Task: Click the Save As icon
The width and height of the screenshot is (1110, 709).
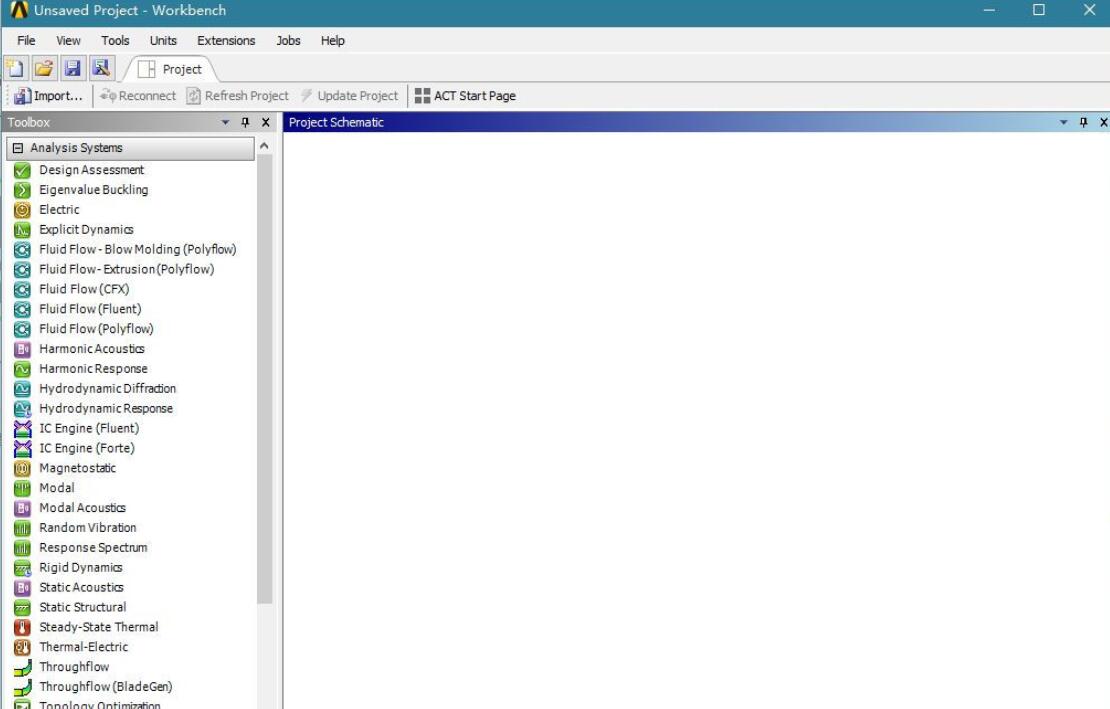Action: (101, 68)
